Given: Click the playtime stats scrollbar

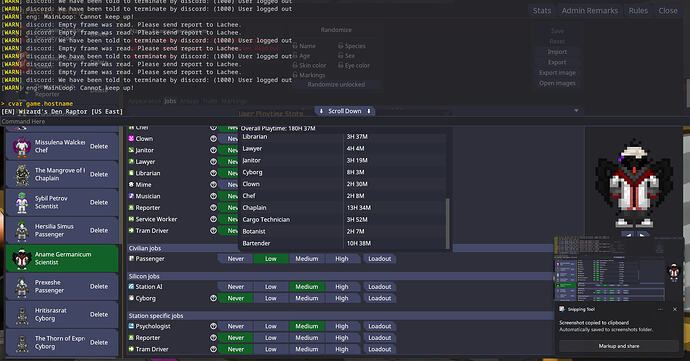Looking at the screenshot, I should click(x=448, y=223).
